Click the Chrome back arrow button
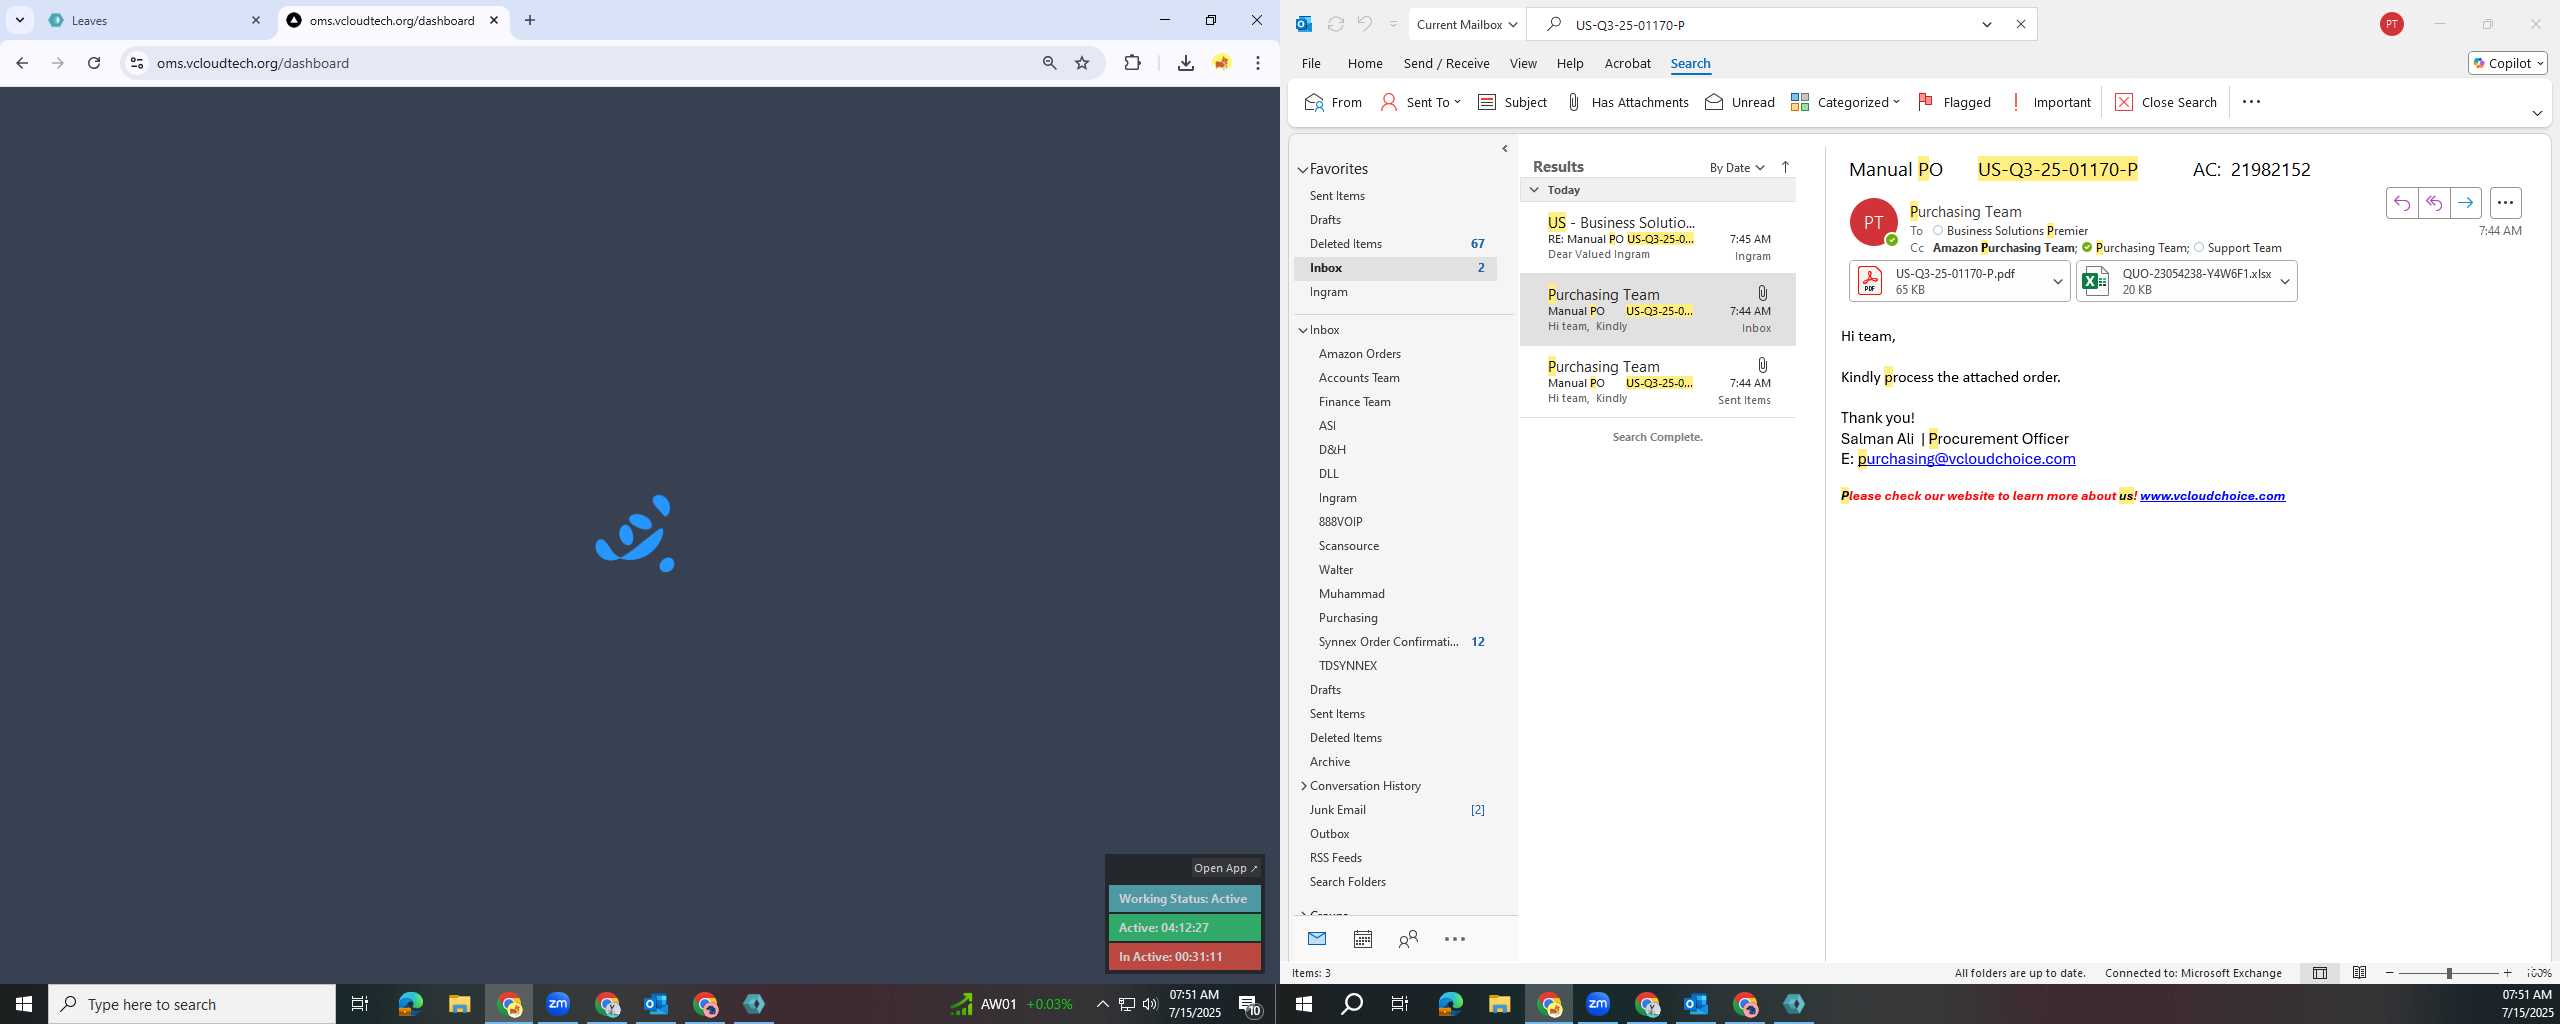 22,63
